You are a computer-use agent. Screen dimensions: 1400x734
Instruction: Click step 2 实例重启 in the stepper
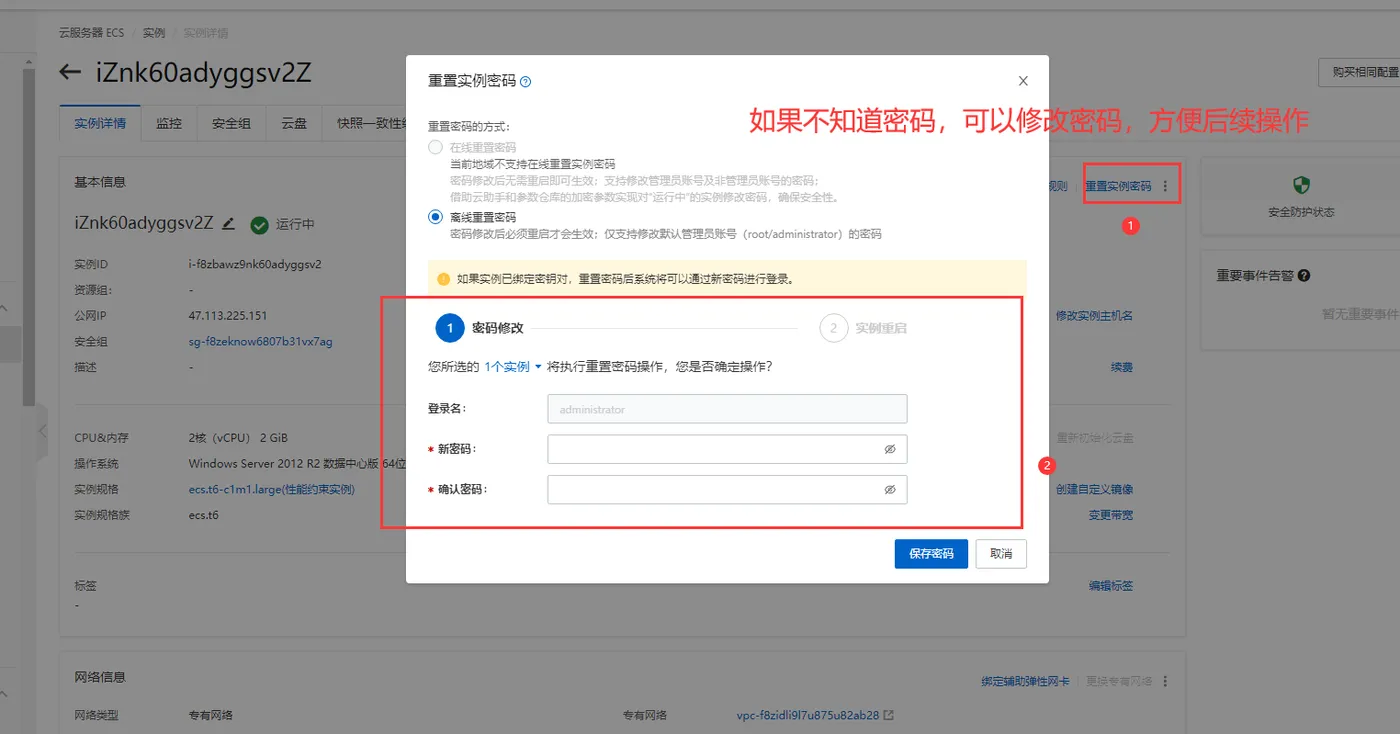[x=864, y=328]
